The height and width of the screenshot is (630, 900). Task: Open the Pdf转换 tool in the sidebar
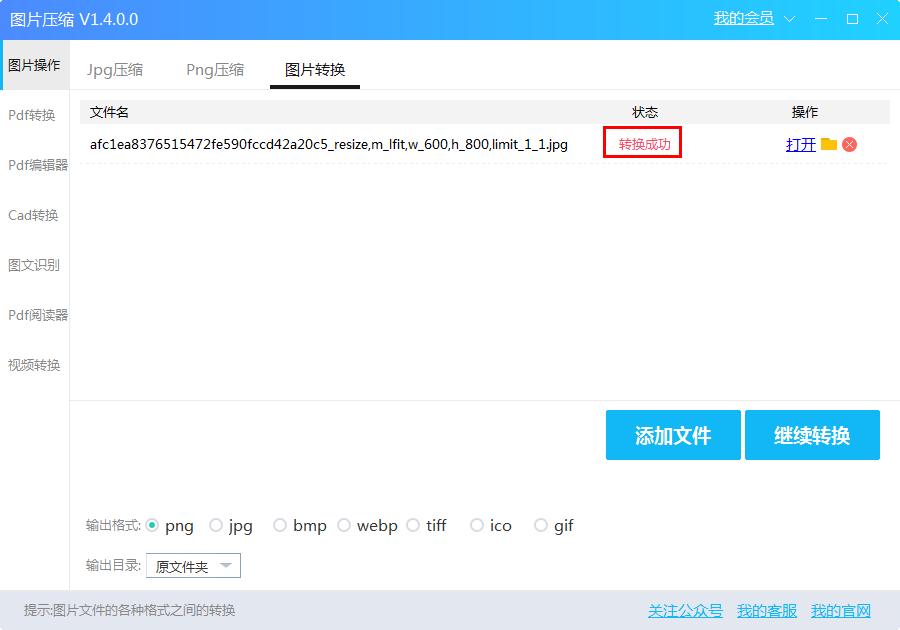click(x=33, y=115)
